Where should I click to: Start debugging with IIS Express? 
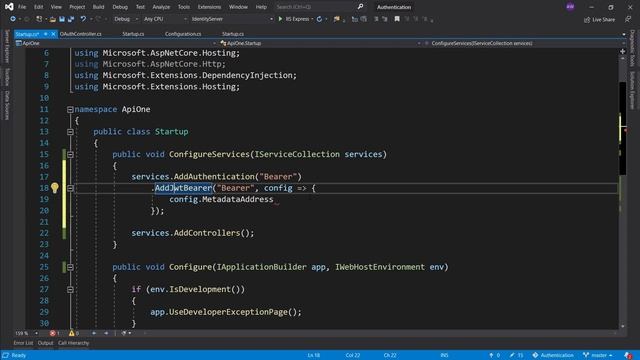294,19
